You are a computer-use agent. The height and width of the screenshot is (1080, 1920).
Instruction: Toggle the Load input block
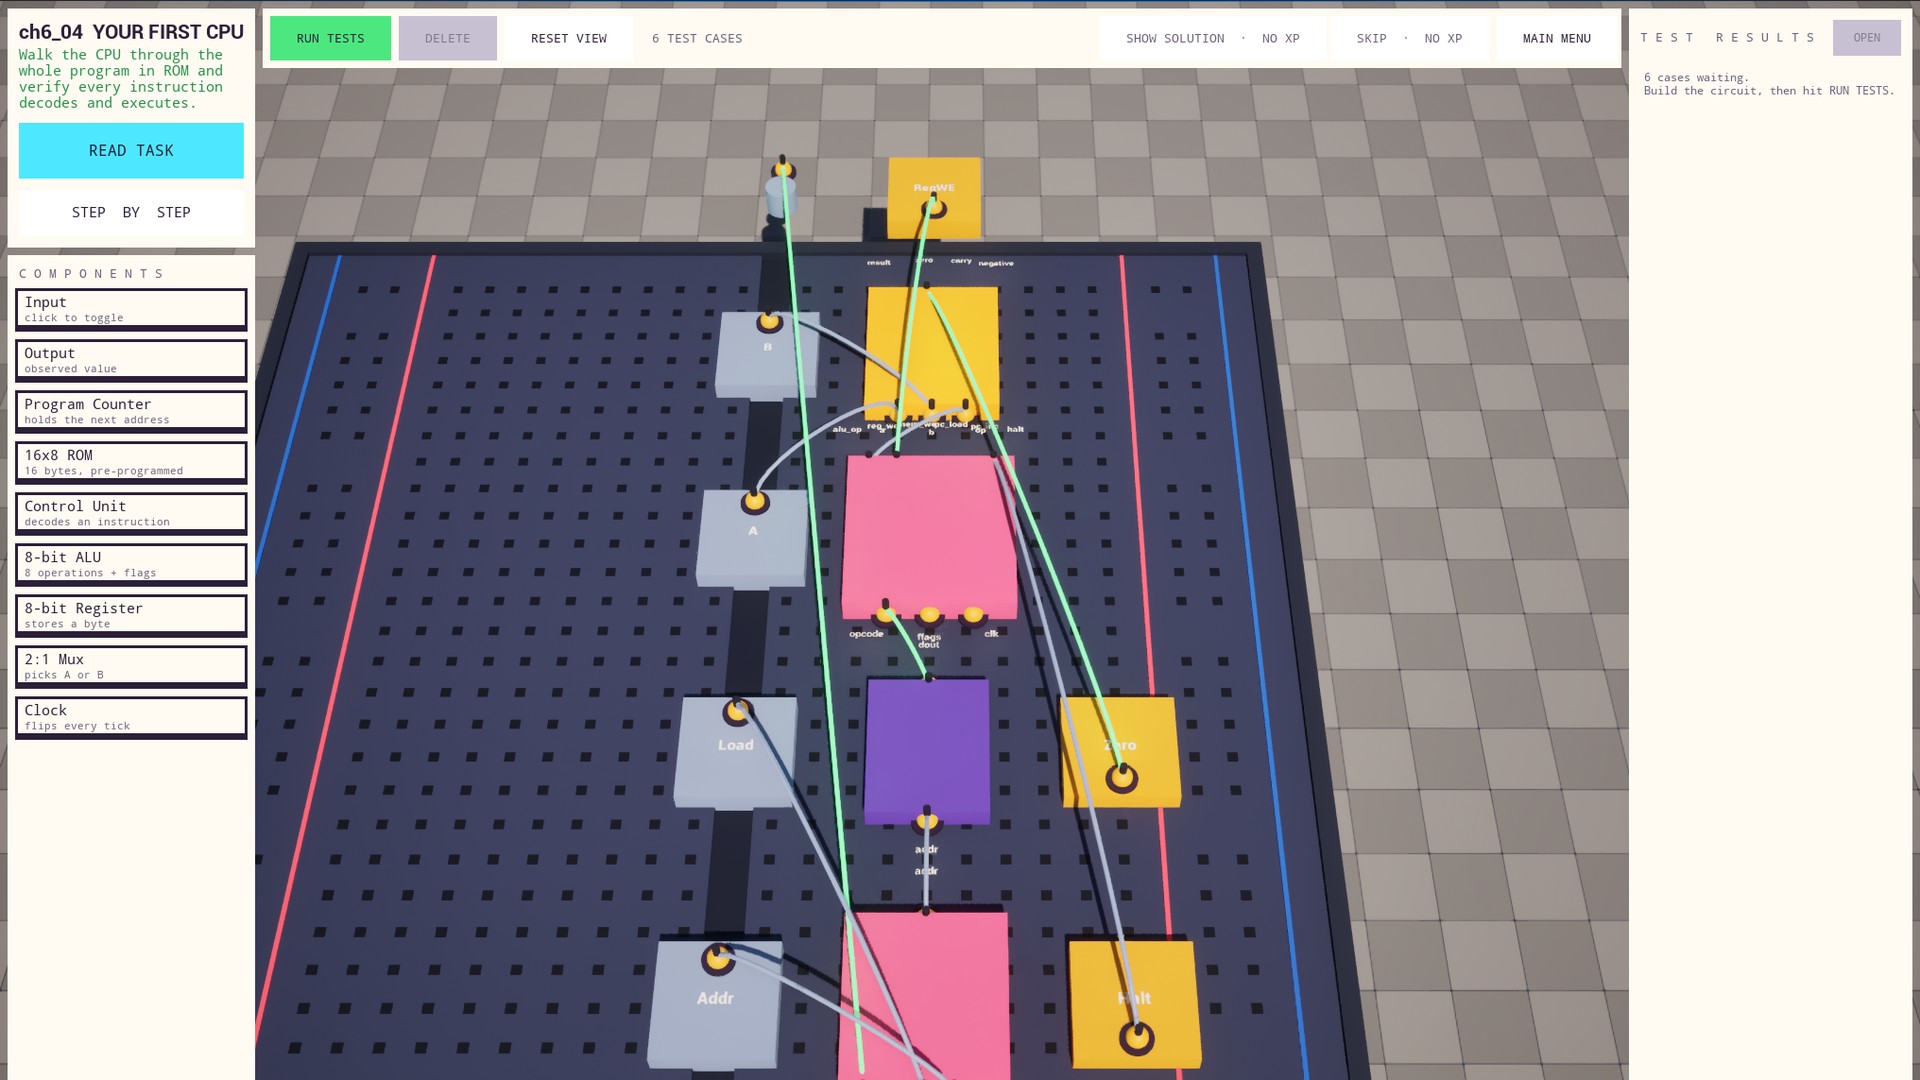(x=735, y=752)
